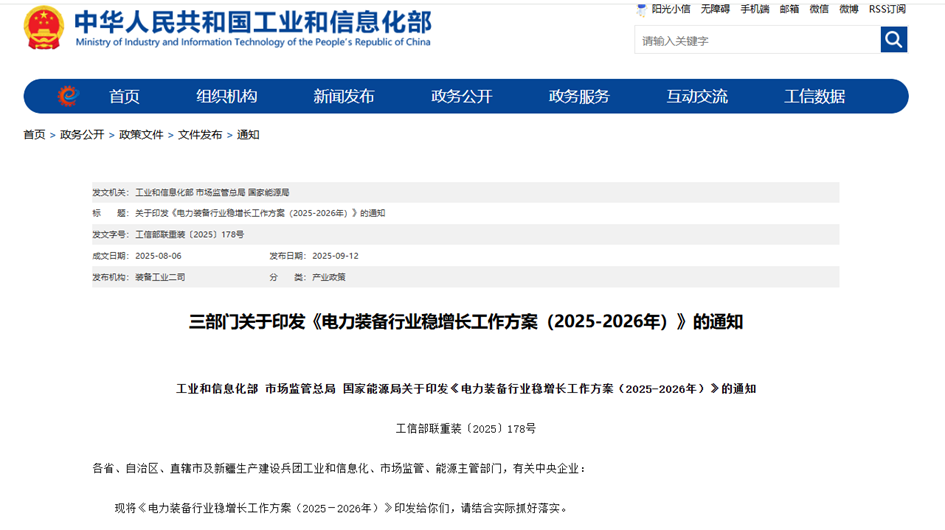Click the red swirl icon in navigation bar
945x530 pixels.
tap(68, 96)
